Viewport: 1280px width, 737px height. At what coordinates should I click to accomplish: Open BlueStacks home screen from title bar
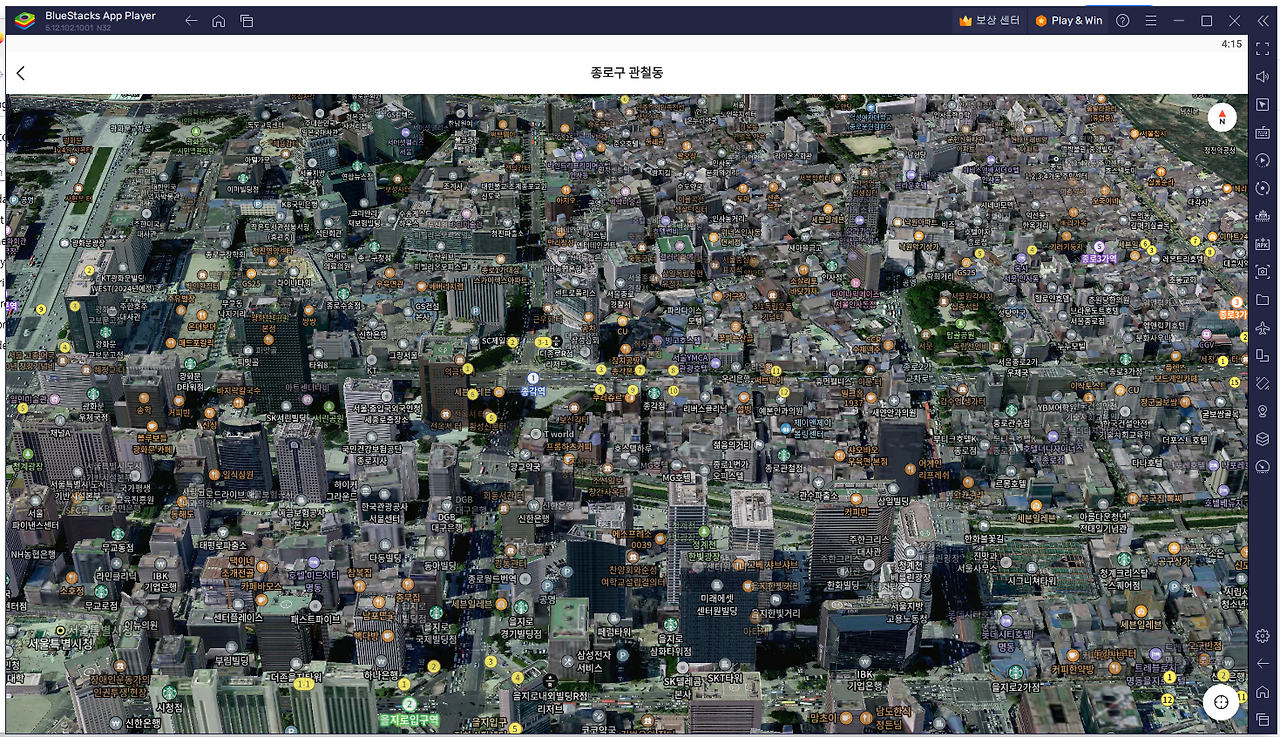point(219,20)
